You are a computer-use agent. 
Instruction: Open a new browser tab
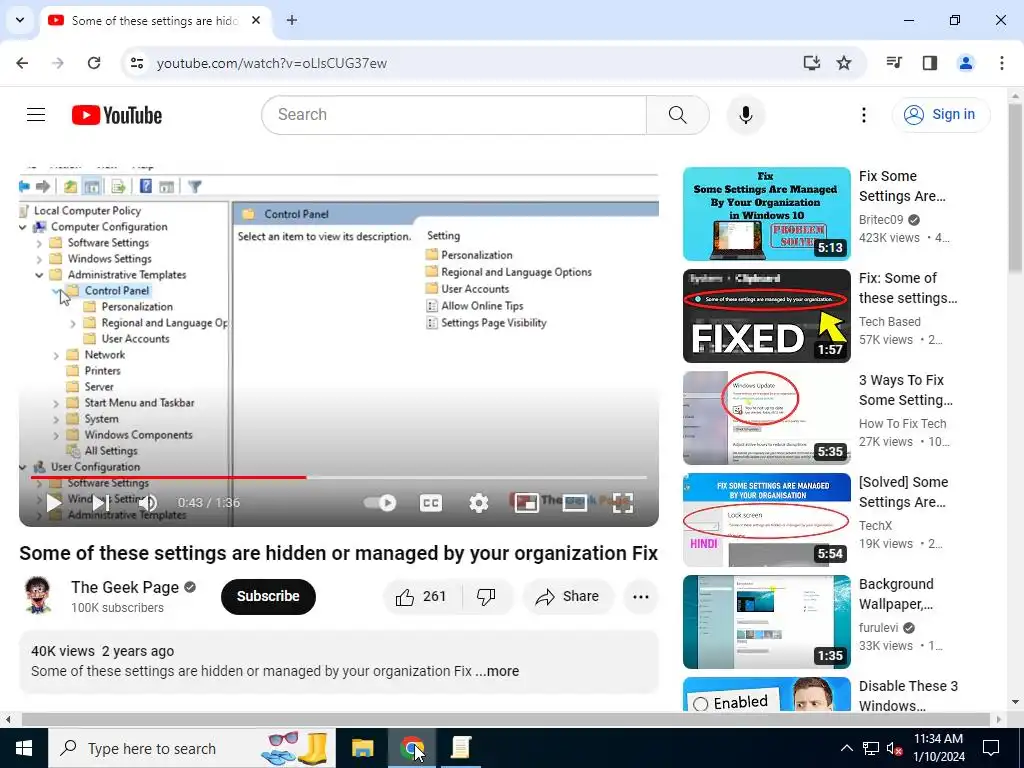[292, 20]
